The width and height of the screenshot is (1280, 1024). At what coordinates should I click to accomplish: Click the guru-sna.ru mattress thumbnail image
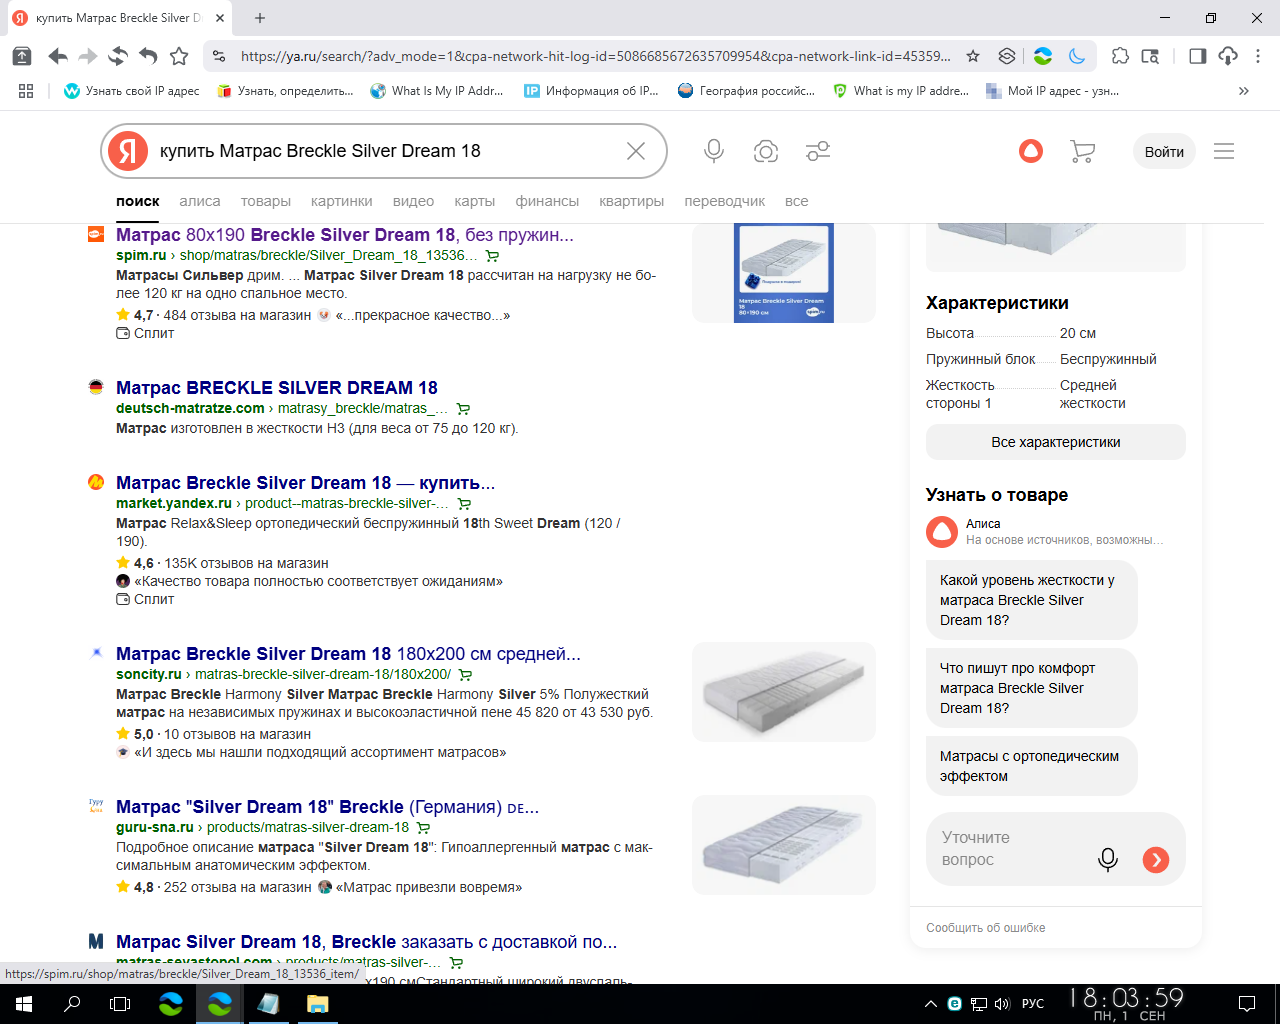pyautogui.click(x=784, y=845)
